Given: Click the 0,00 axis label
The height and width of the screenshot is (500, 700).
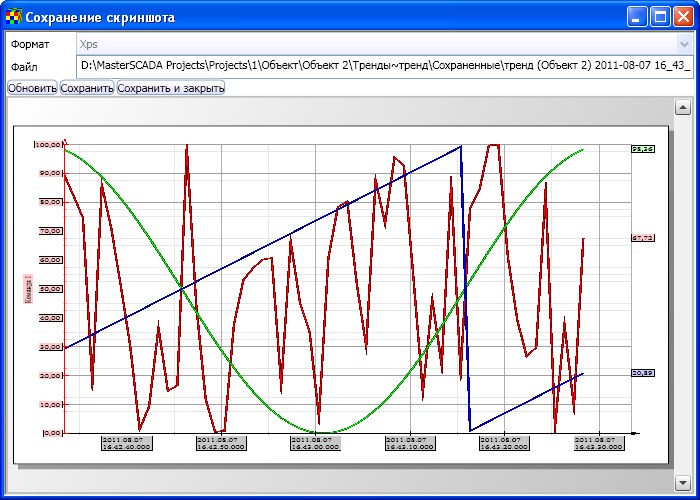Looking at the screenshot, I should click(52, 433).
